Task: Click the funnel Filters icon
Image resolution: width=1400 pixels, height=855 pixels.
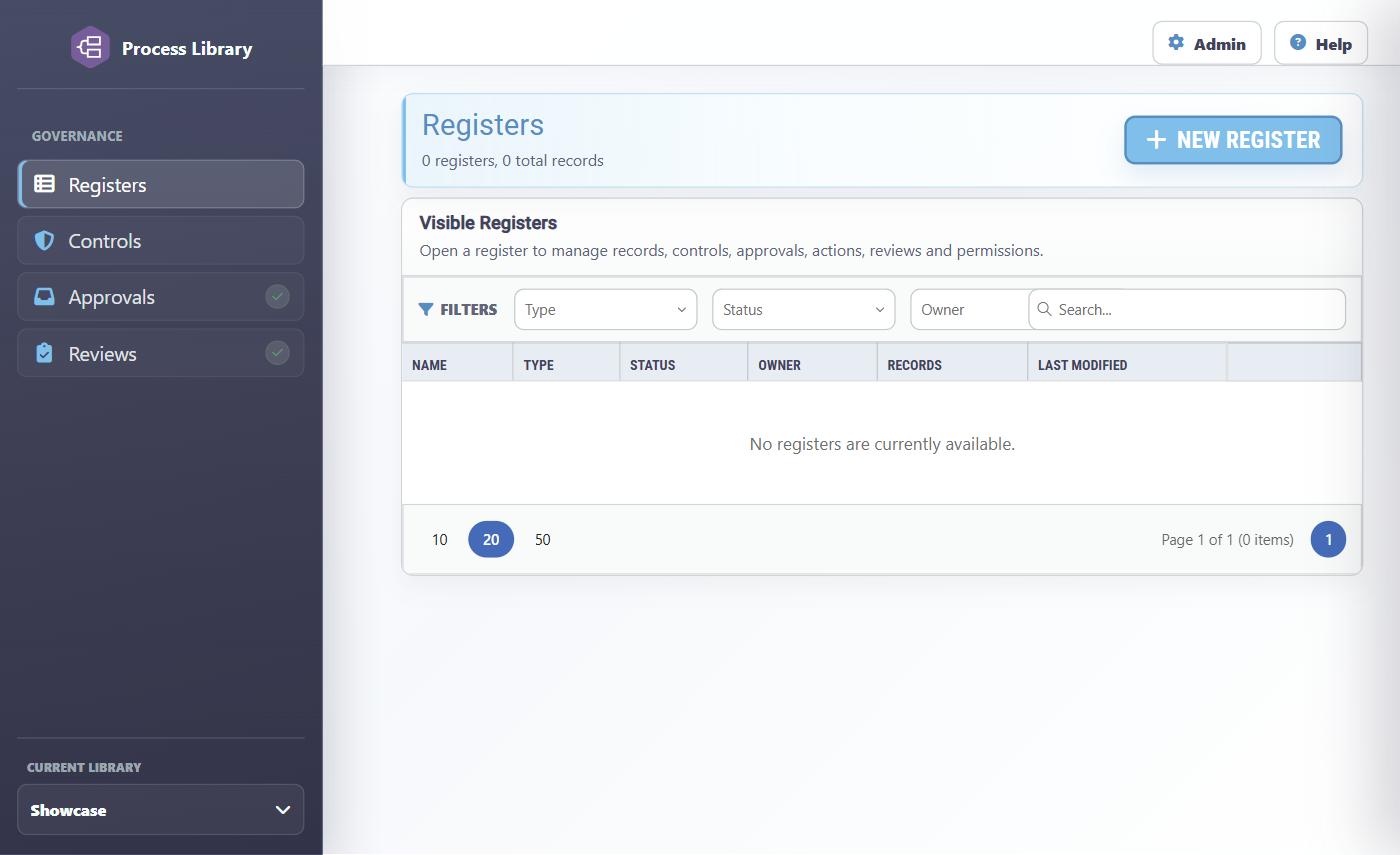Action: (x=426, y=309)
